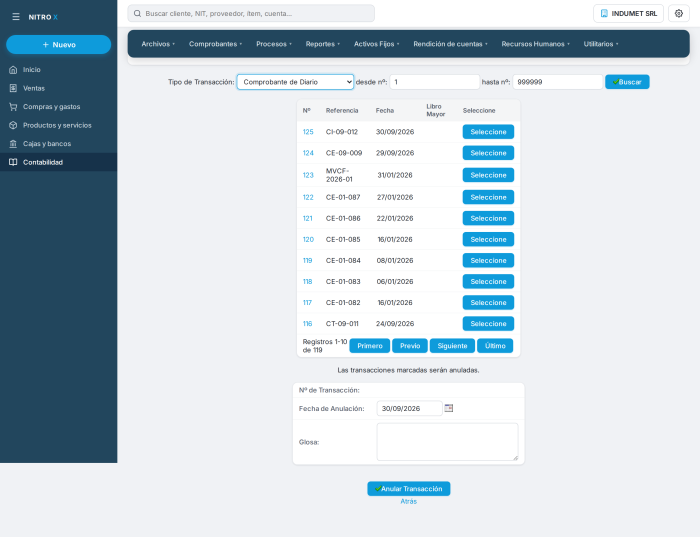Select transaction CE-09-009
This screenshot has width=700, height=537.
point(488,153)
